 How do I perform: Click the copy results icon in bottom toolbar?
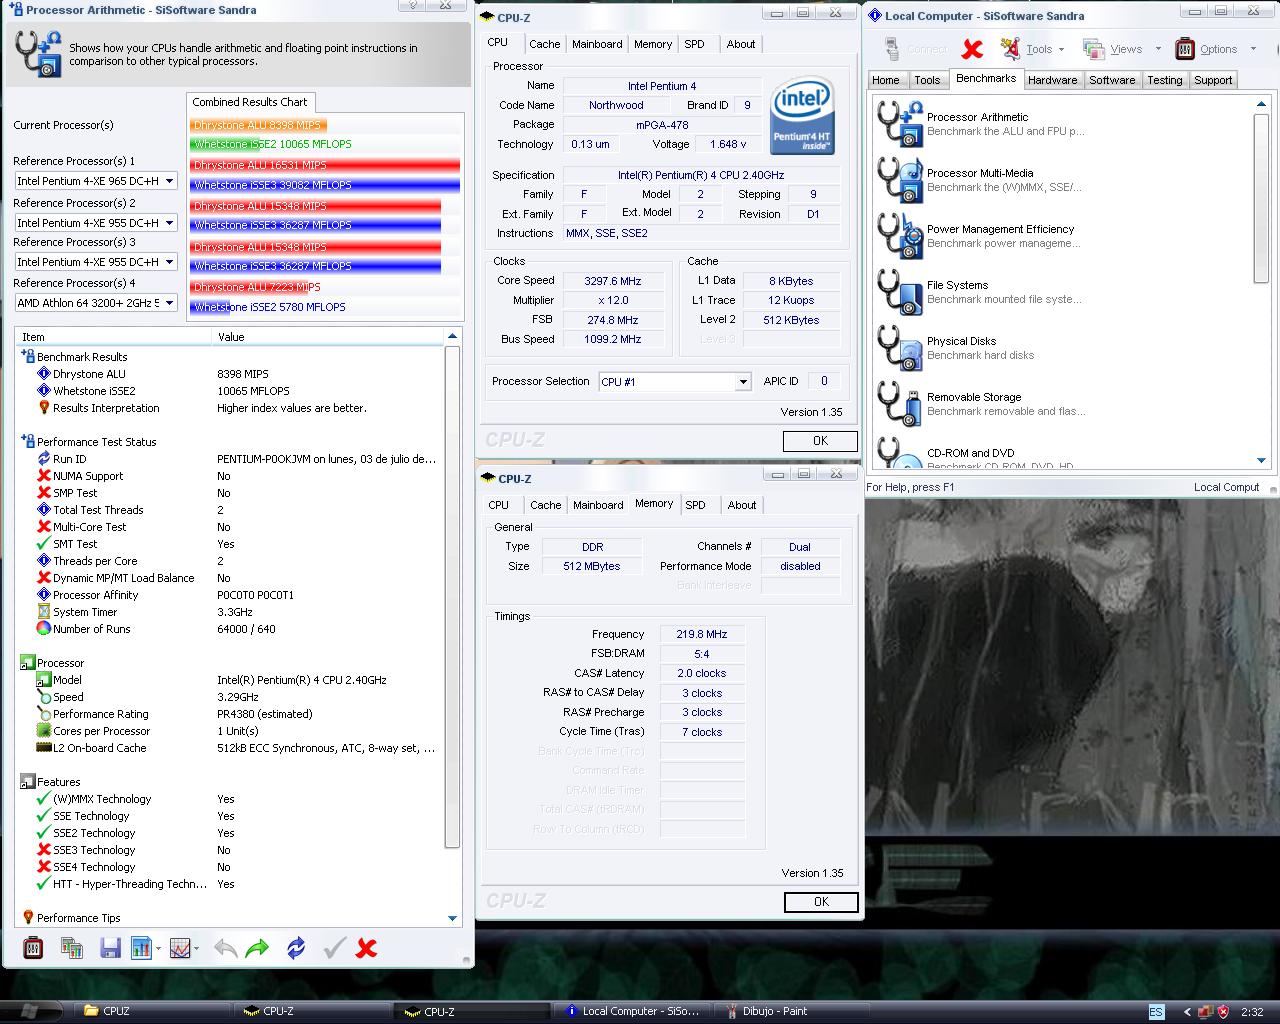71,948
